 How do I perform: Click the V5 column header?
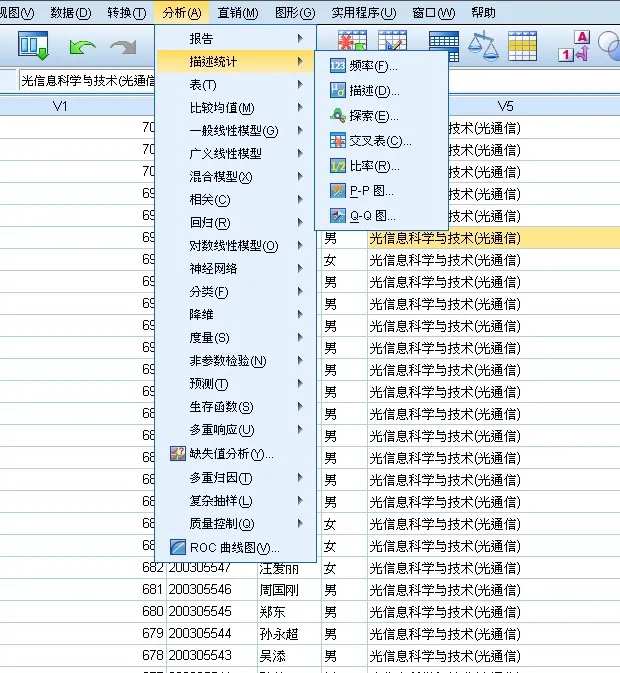505,106
